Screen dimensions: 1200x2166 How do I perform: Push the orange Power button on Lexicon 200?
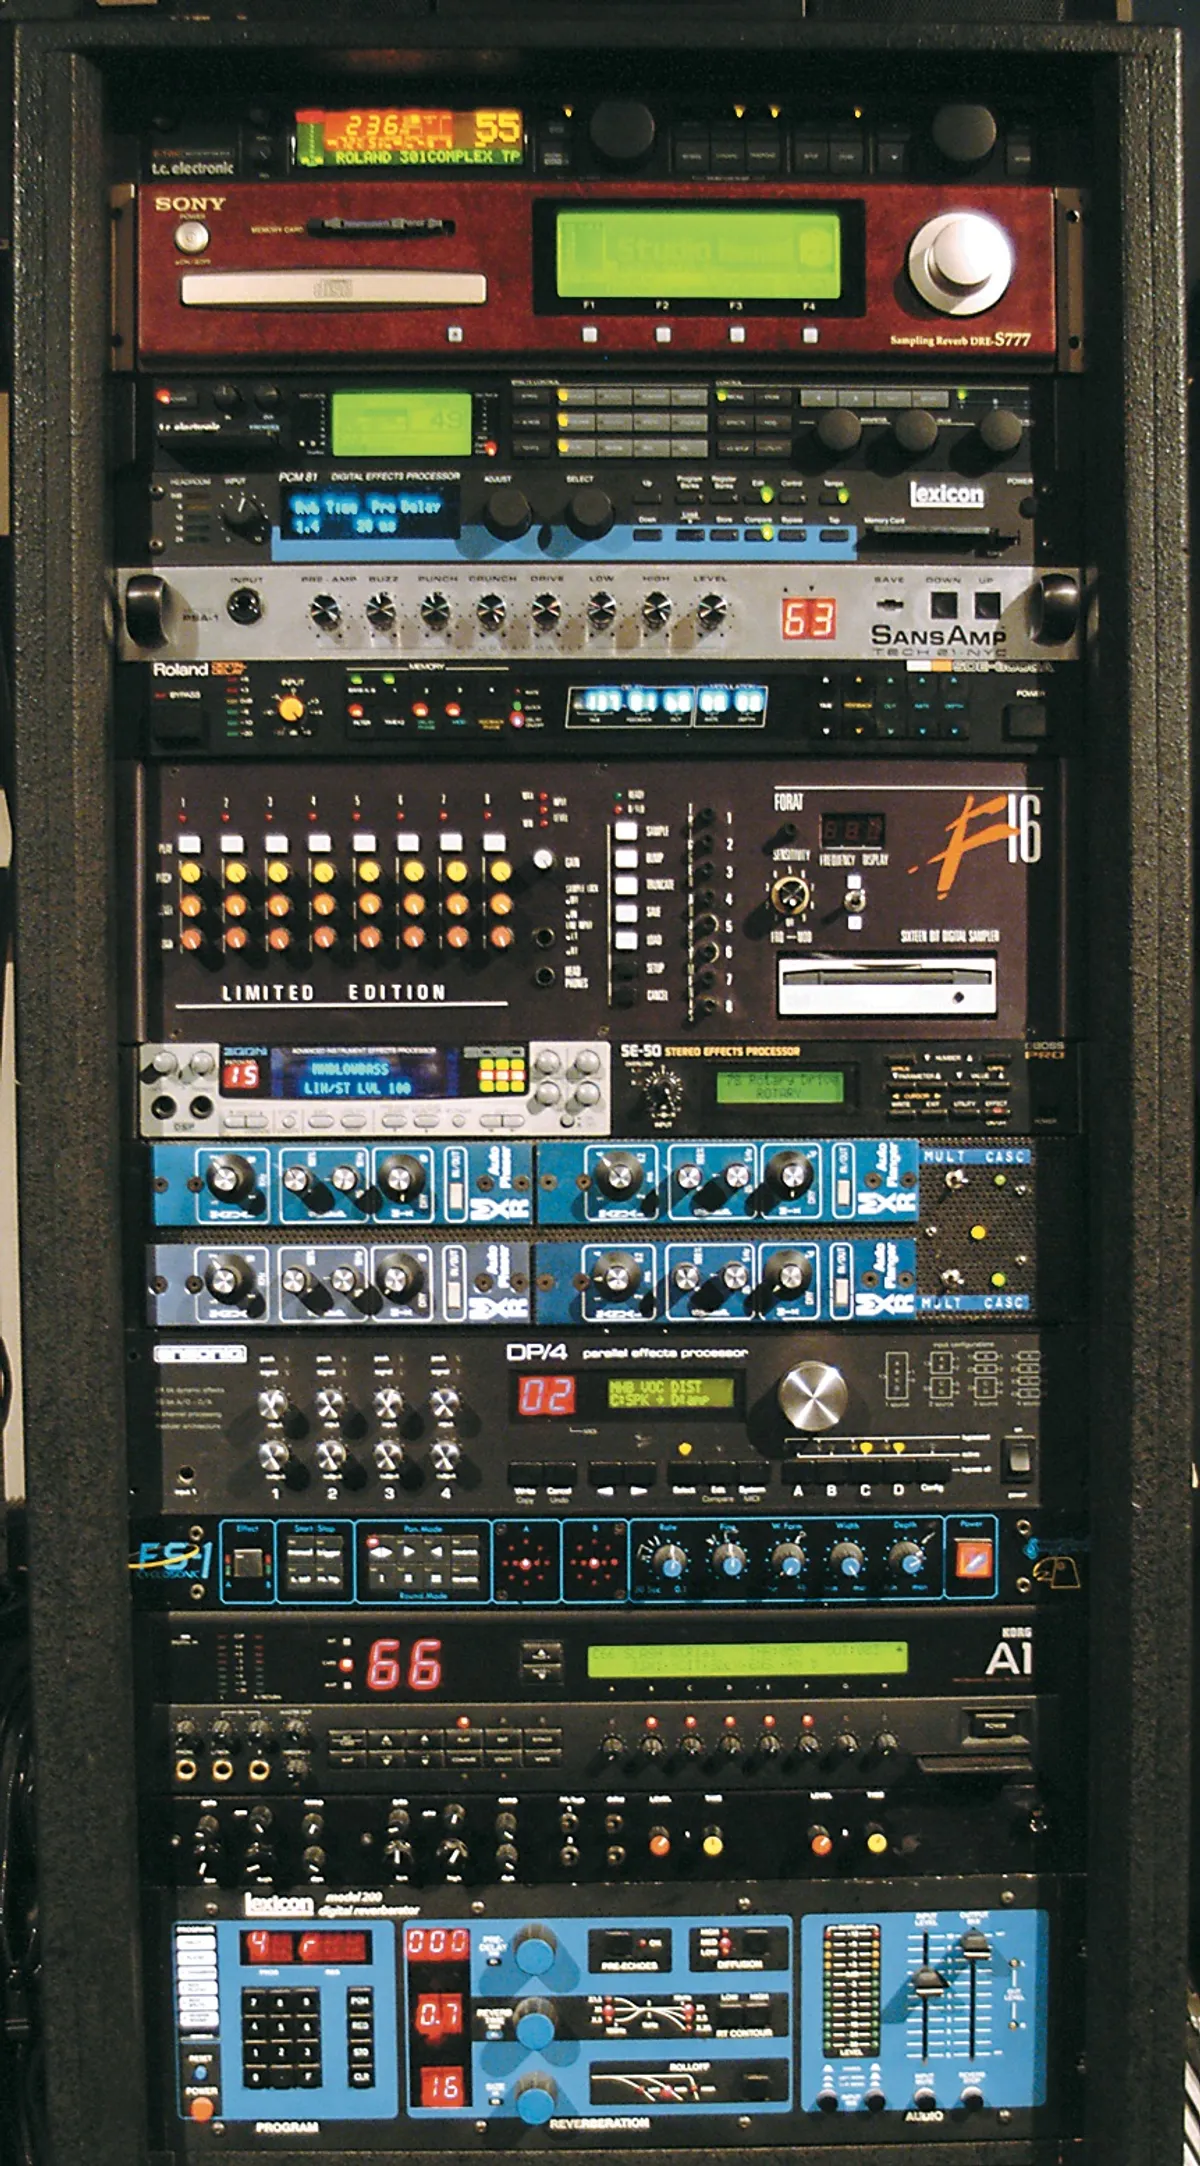tap(201, 2108)
